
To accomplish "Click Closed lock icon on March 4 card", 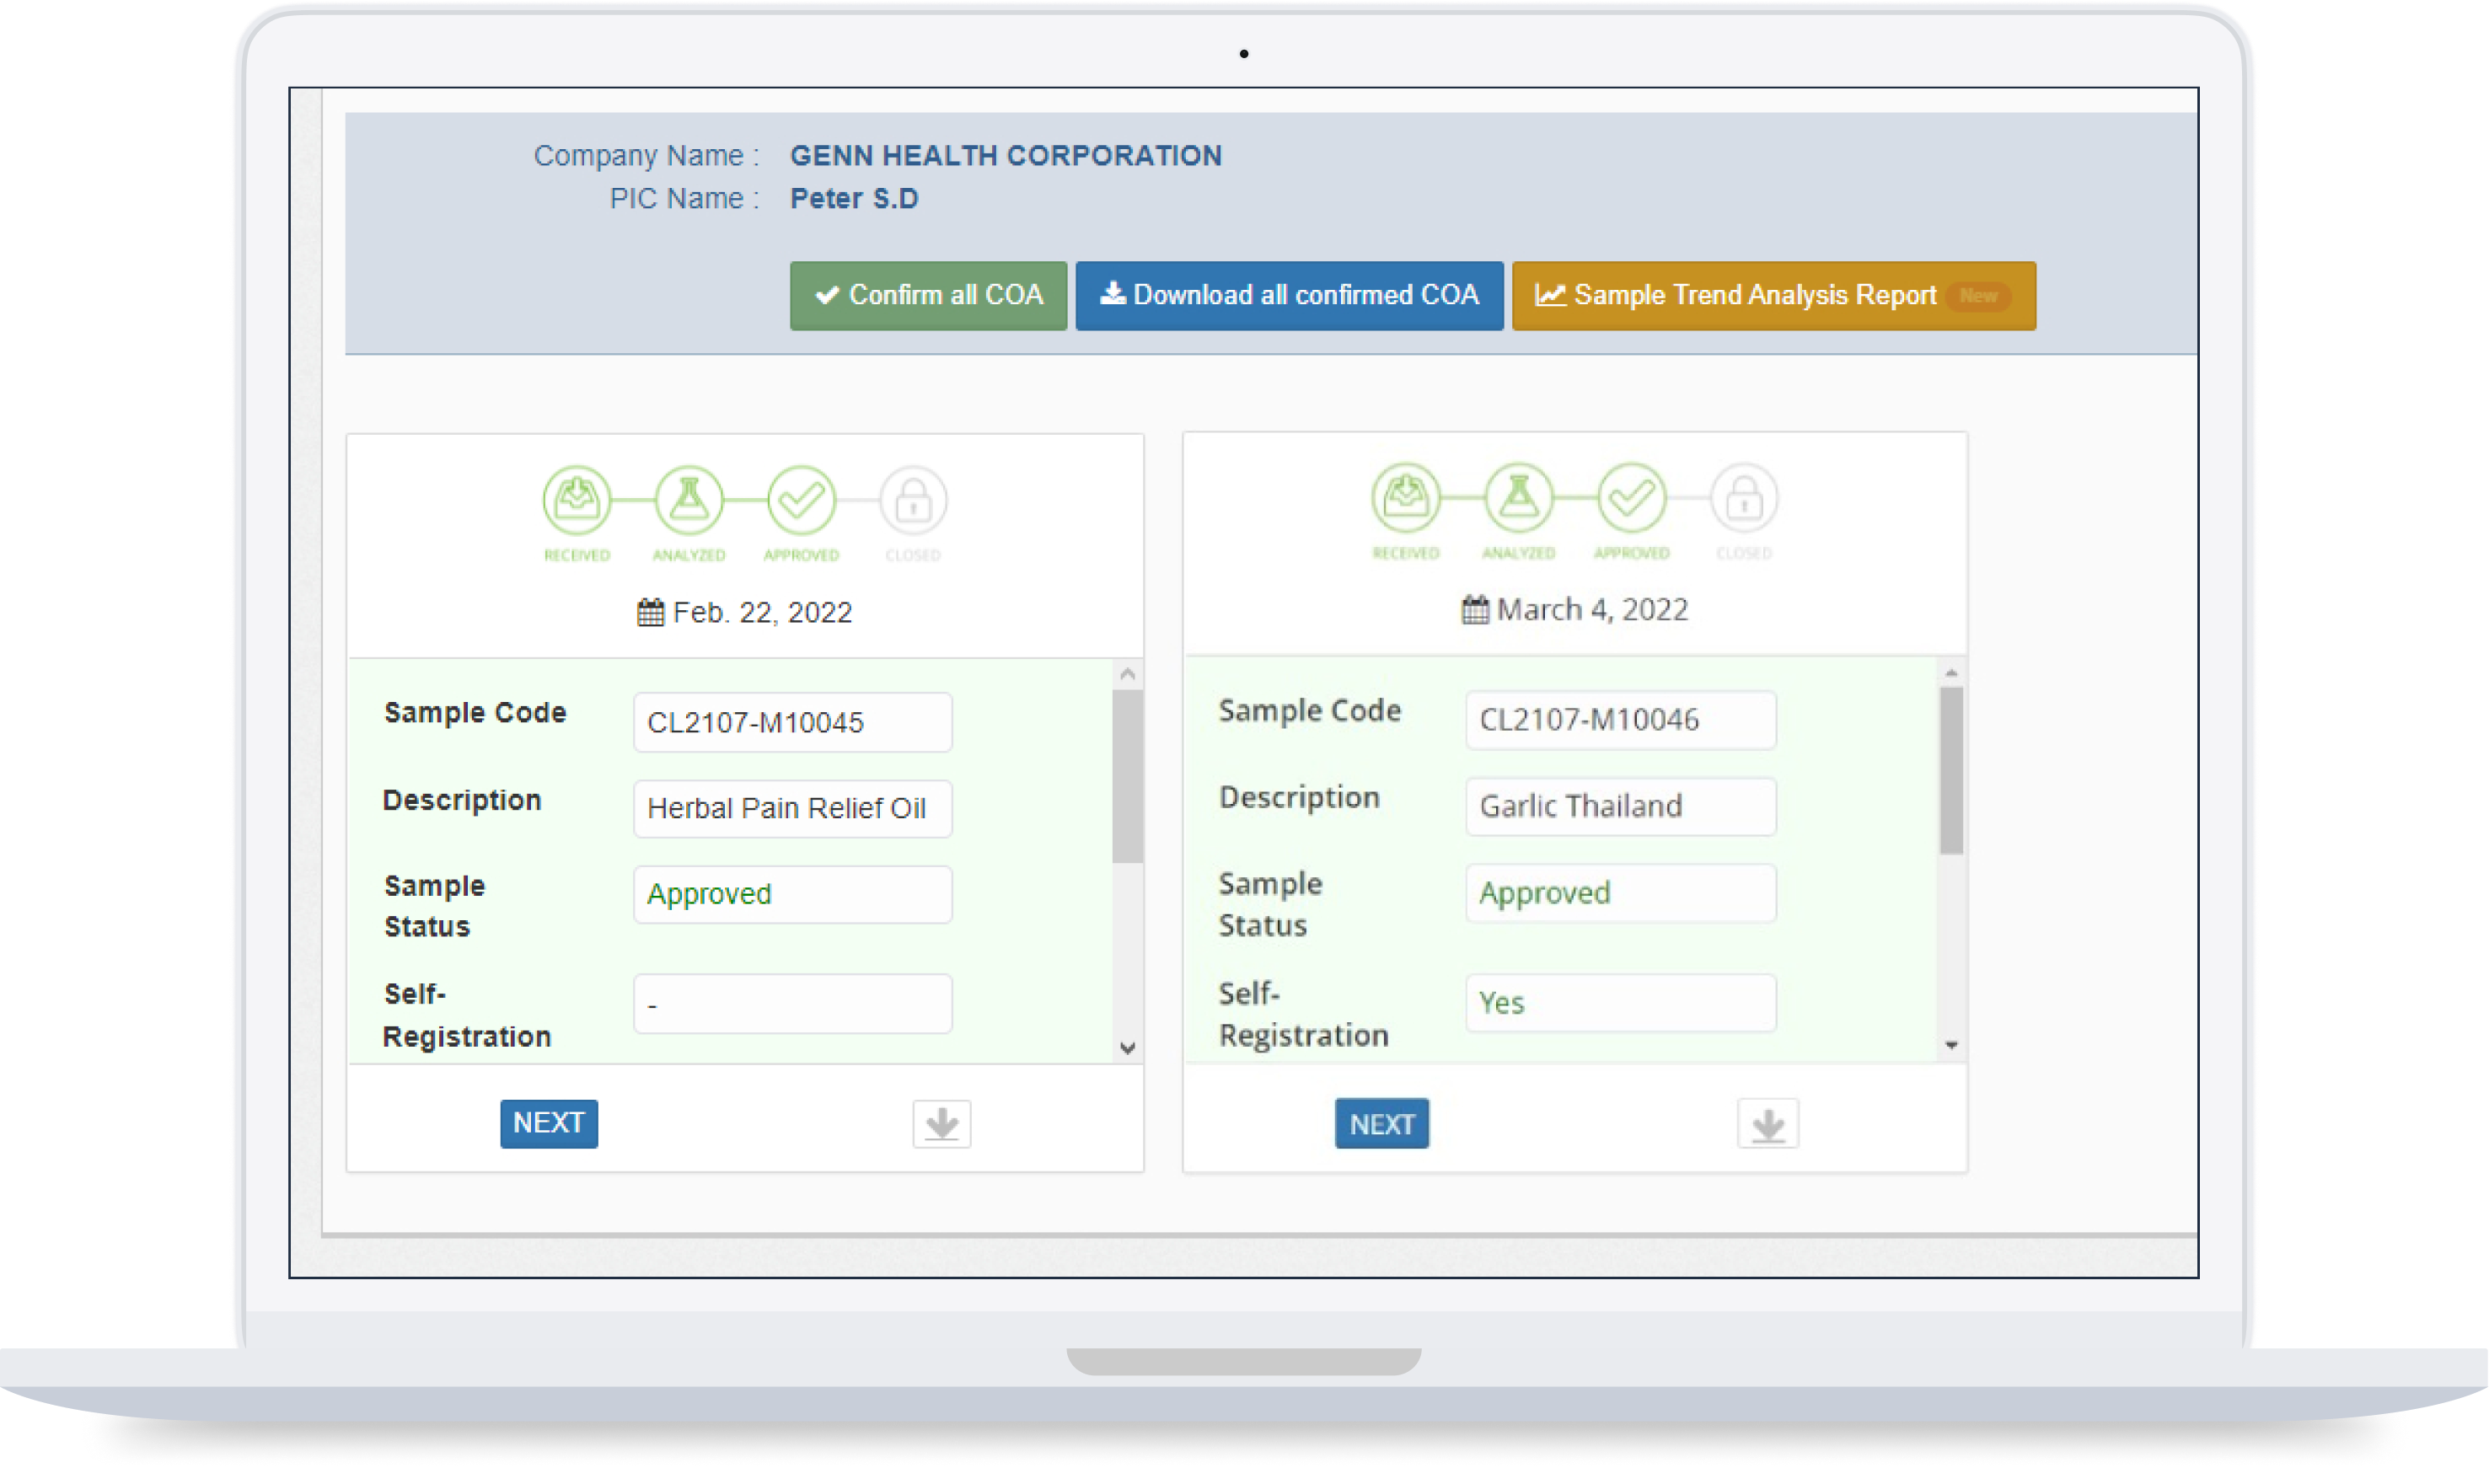I will coord(1744,497).
